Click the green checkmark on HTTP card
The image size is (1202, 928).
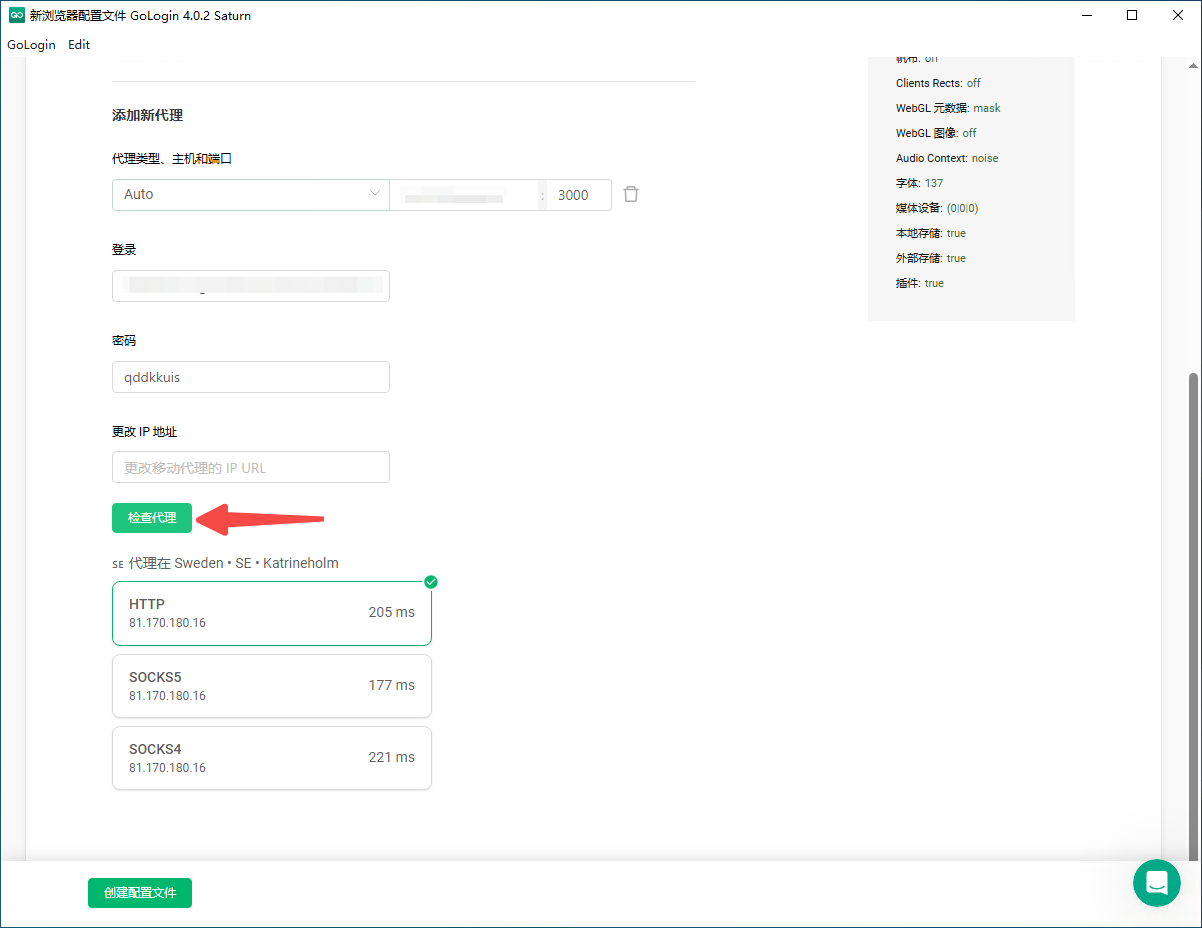point(431,582)
